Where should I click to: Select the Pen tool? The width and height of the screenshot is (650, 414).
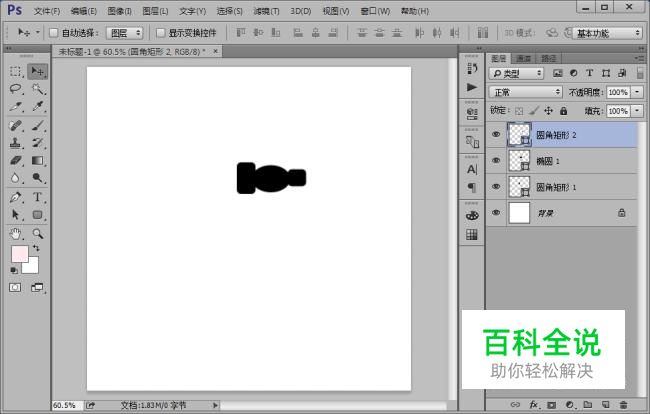tap(16, 196)
